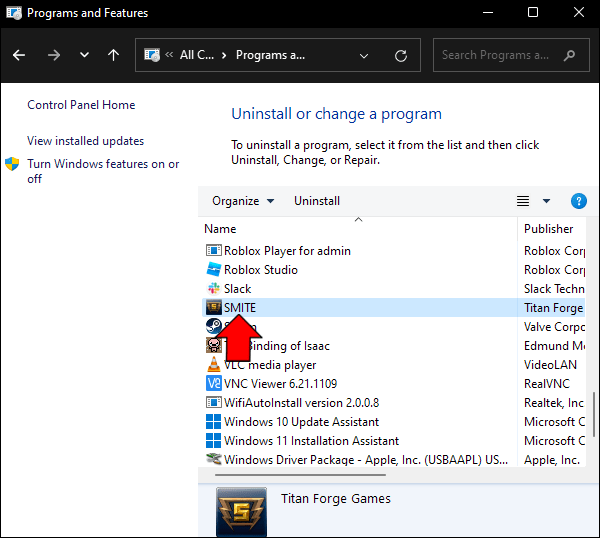The height and width of the screenshot is (538, 600).
Task: Open Control Panel Home link
Action: tap(81, 105)
